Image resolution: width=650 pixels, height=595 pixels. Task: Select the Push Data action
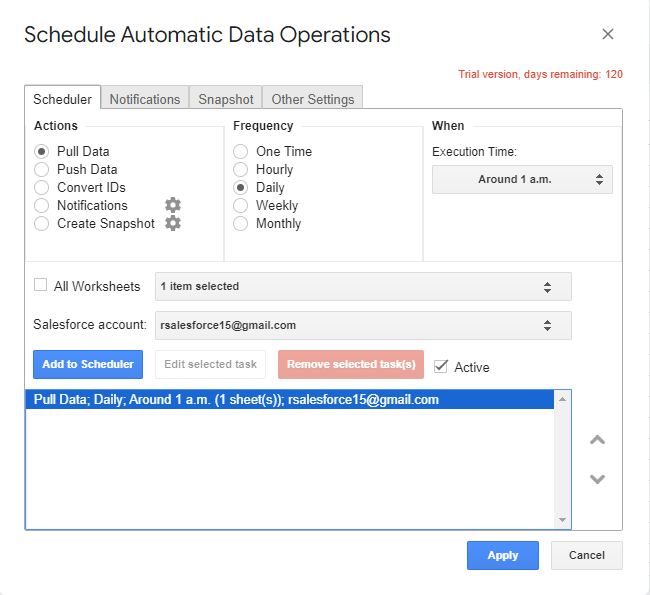tap(42, 170)
